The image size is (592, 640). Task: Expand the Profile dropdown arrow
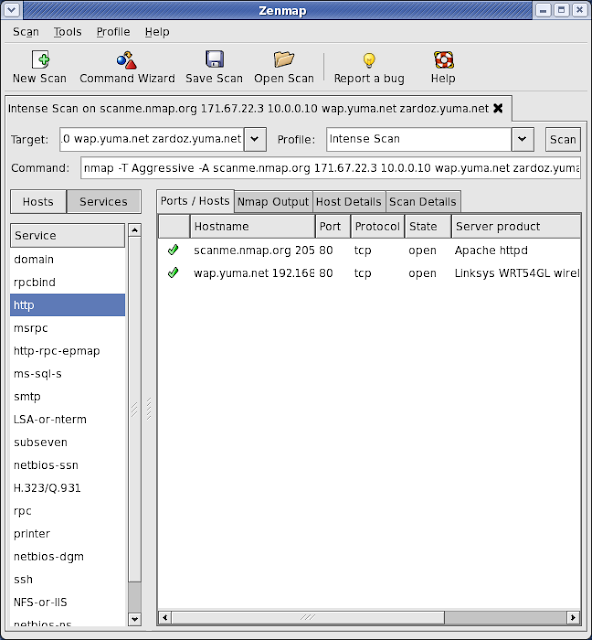coord(522,139)
